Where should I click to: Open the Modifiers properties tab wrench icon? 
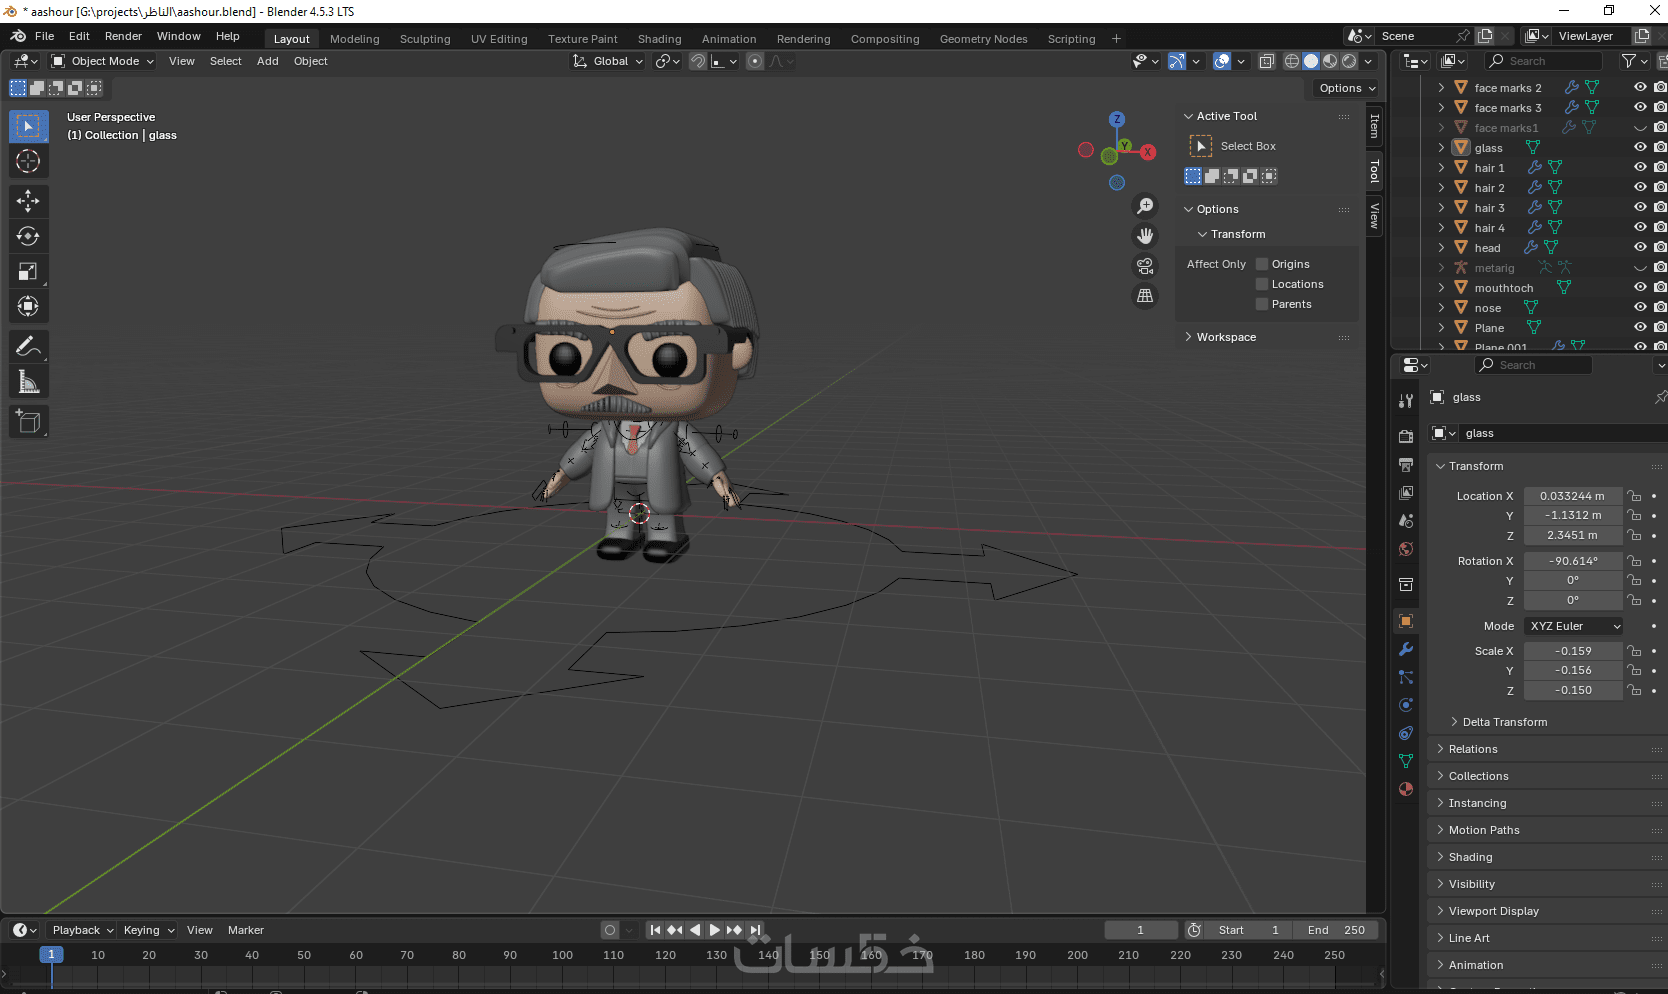[1406, 649]
